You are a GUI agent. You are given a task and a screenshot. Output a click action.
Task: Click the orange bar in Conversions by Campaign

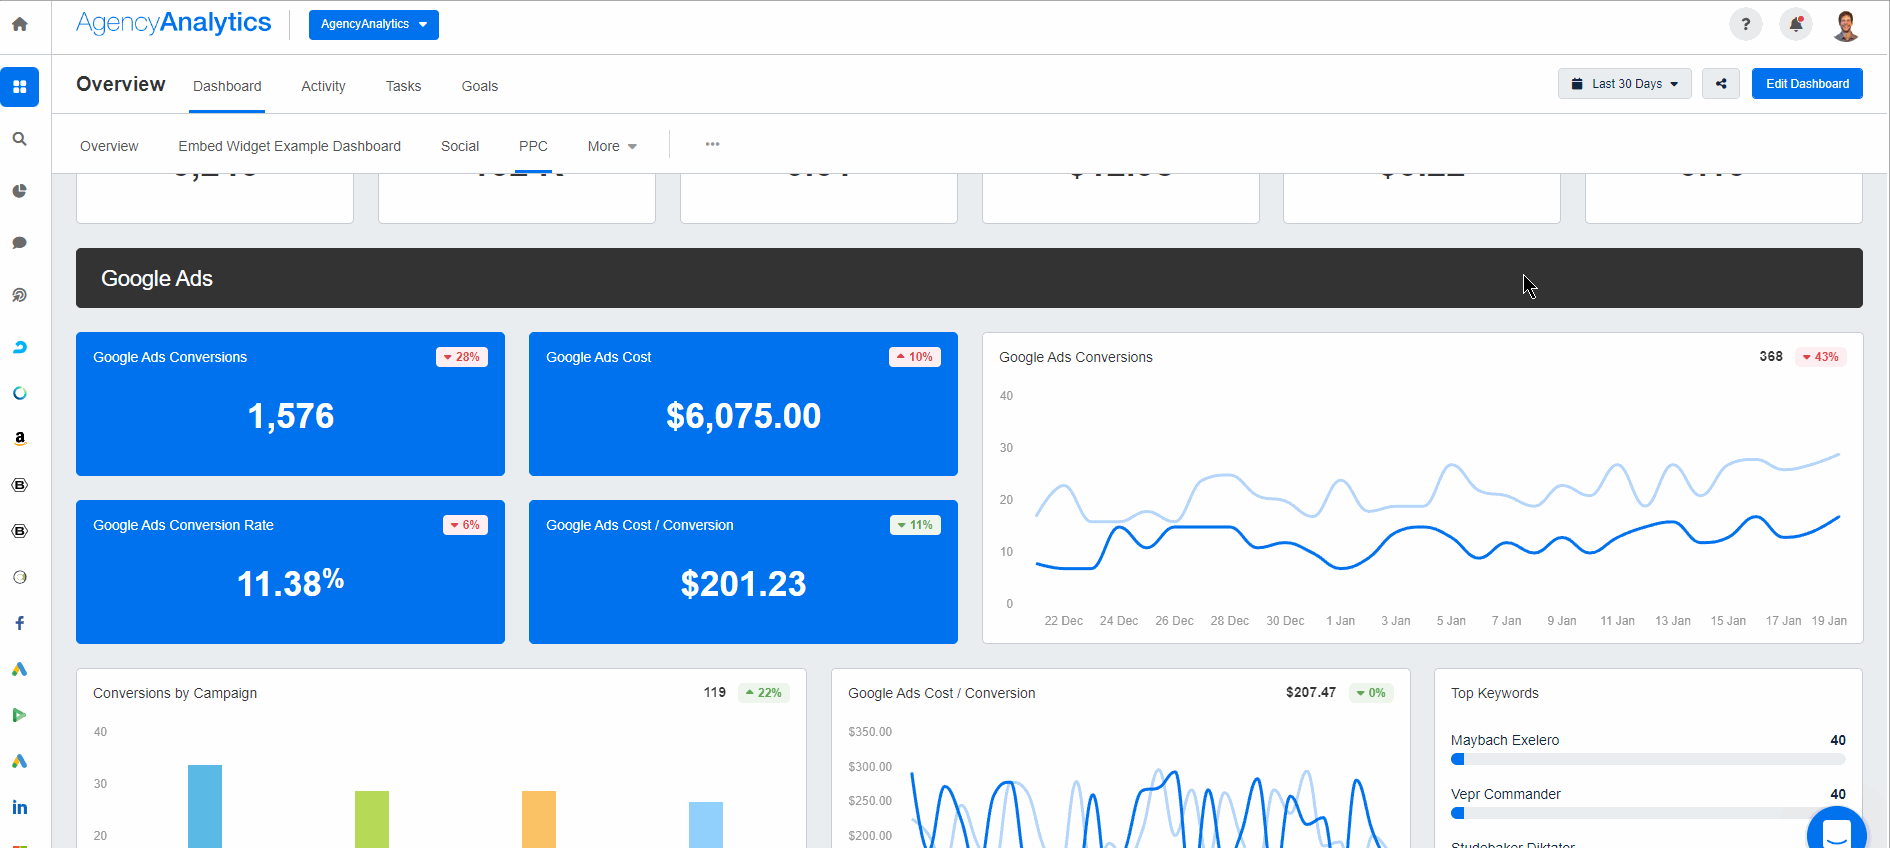click(539, 819)
